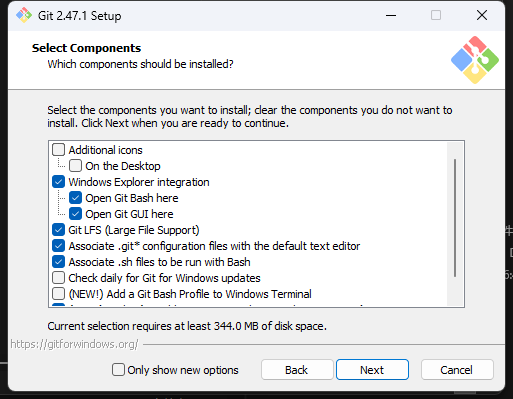Toggle Open Git GUI here checkbox

(x=75, y=214)
